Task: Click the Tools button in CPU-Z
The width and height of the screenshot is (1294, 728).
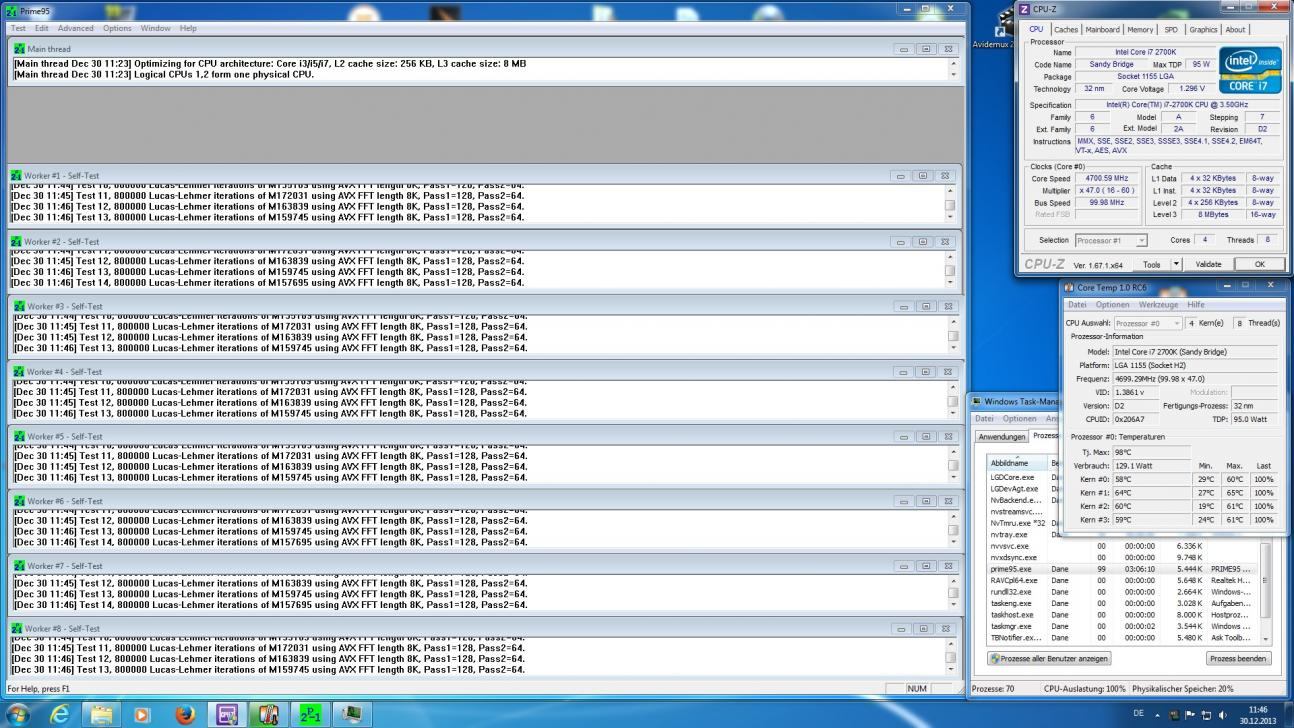Action: pyautogui.click(x=1152, y=264)
